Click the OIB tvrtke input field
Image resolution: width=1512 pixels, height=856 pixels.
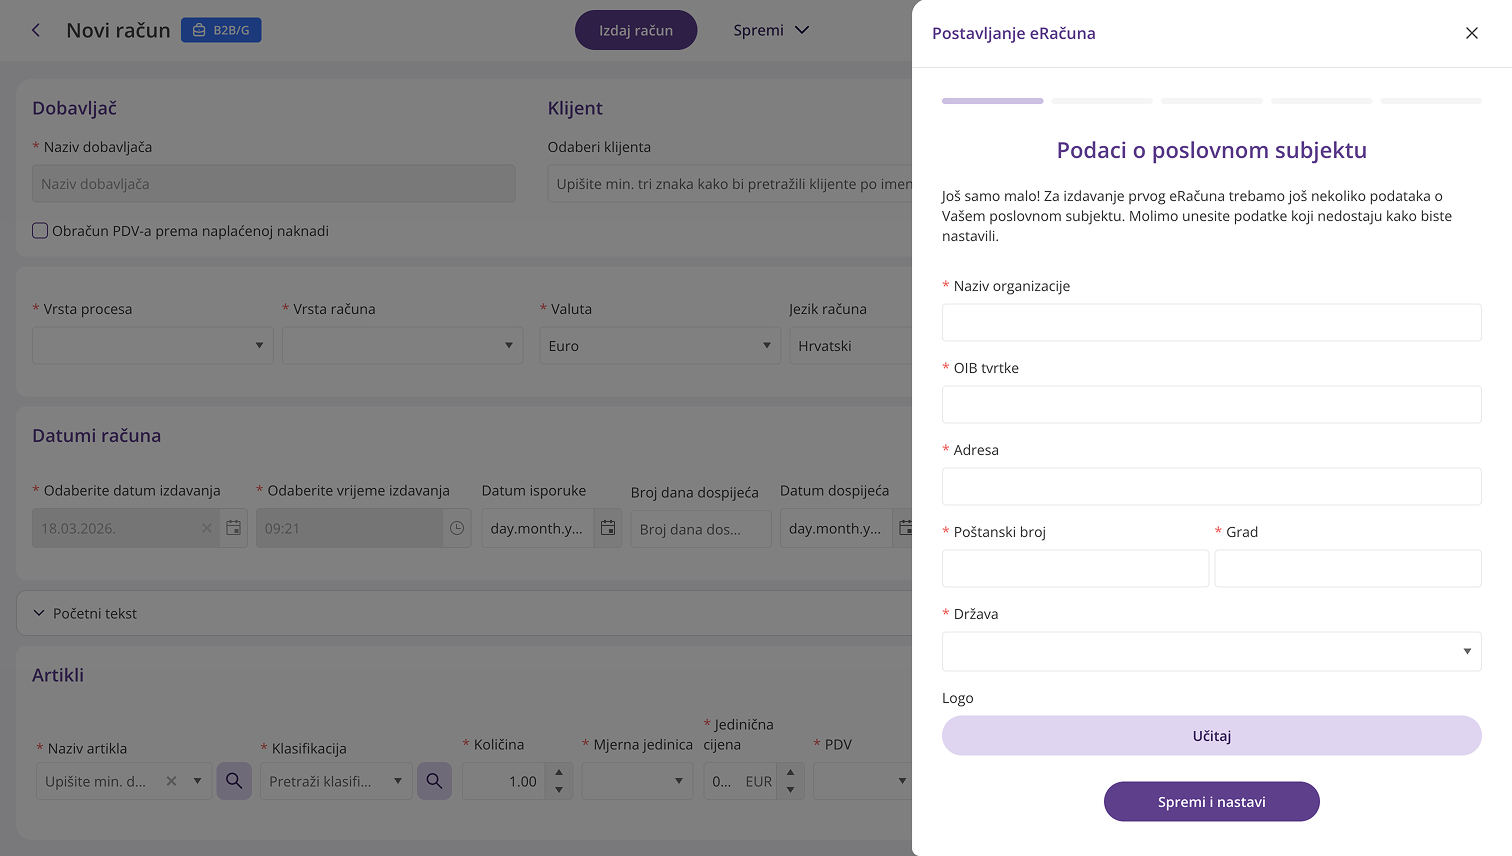coord(1211,405)
